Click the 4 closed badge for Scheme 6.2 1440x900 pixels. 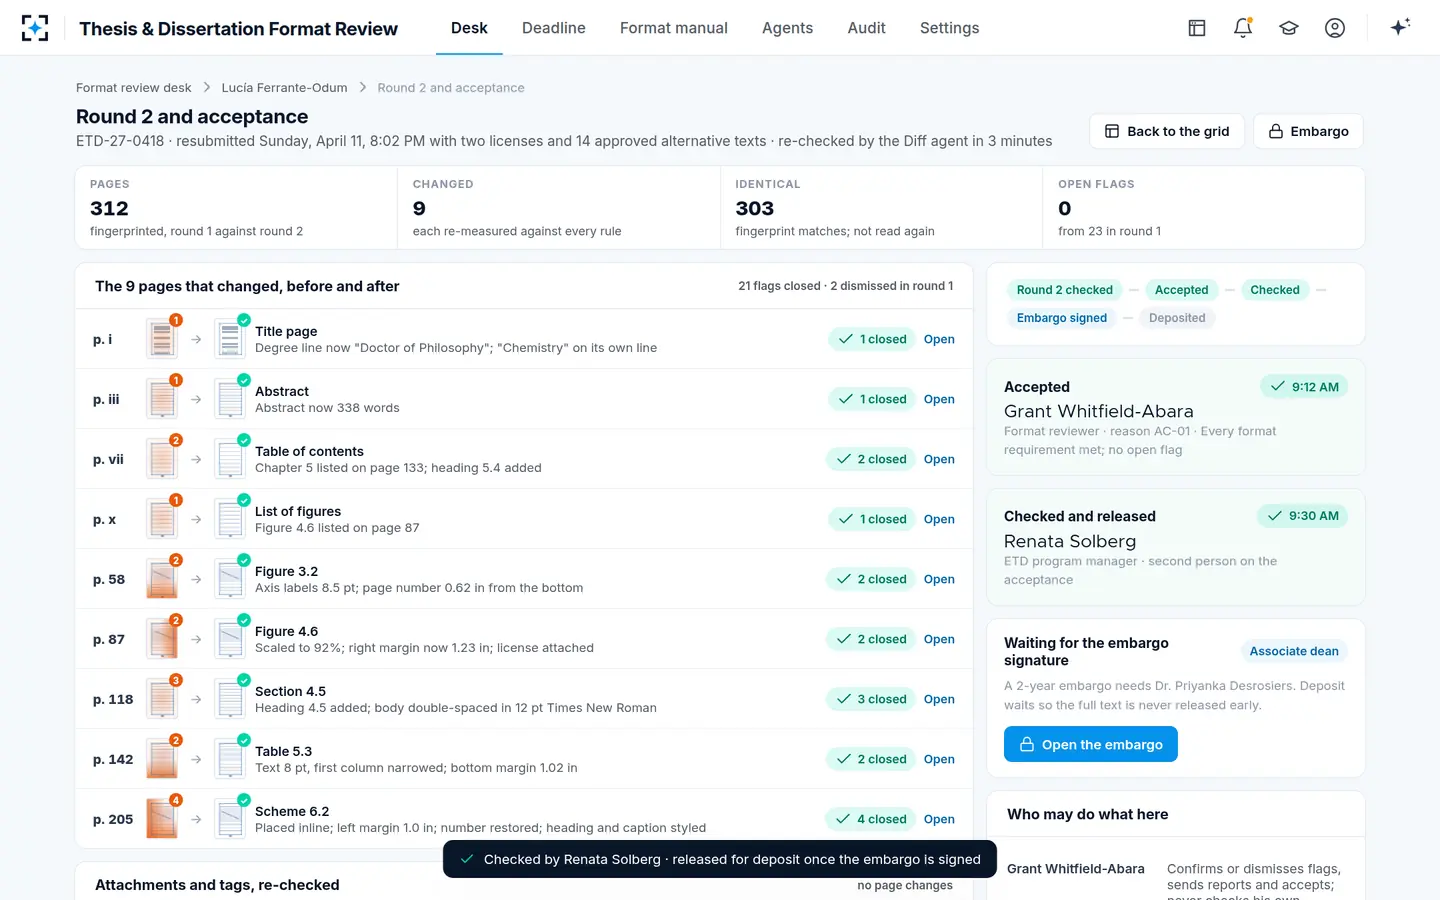tap(871, 819)
